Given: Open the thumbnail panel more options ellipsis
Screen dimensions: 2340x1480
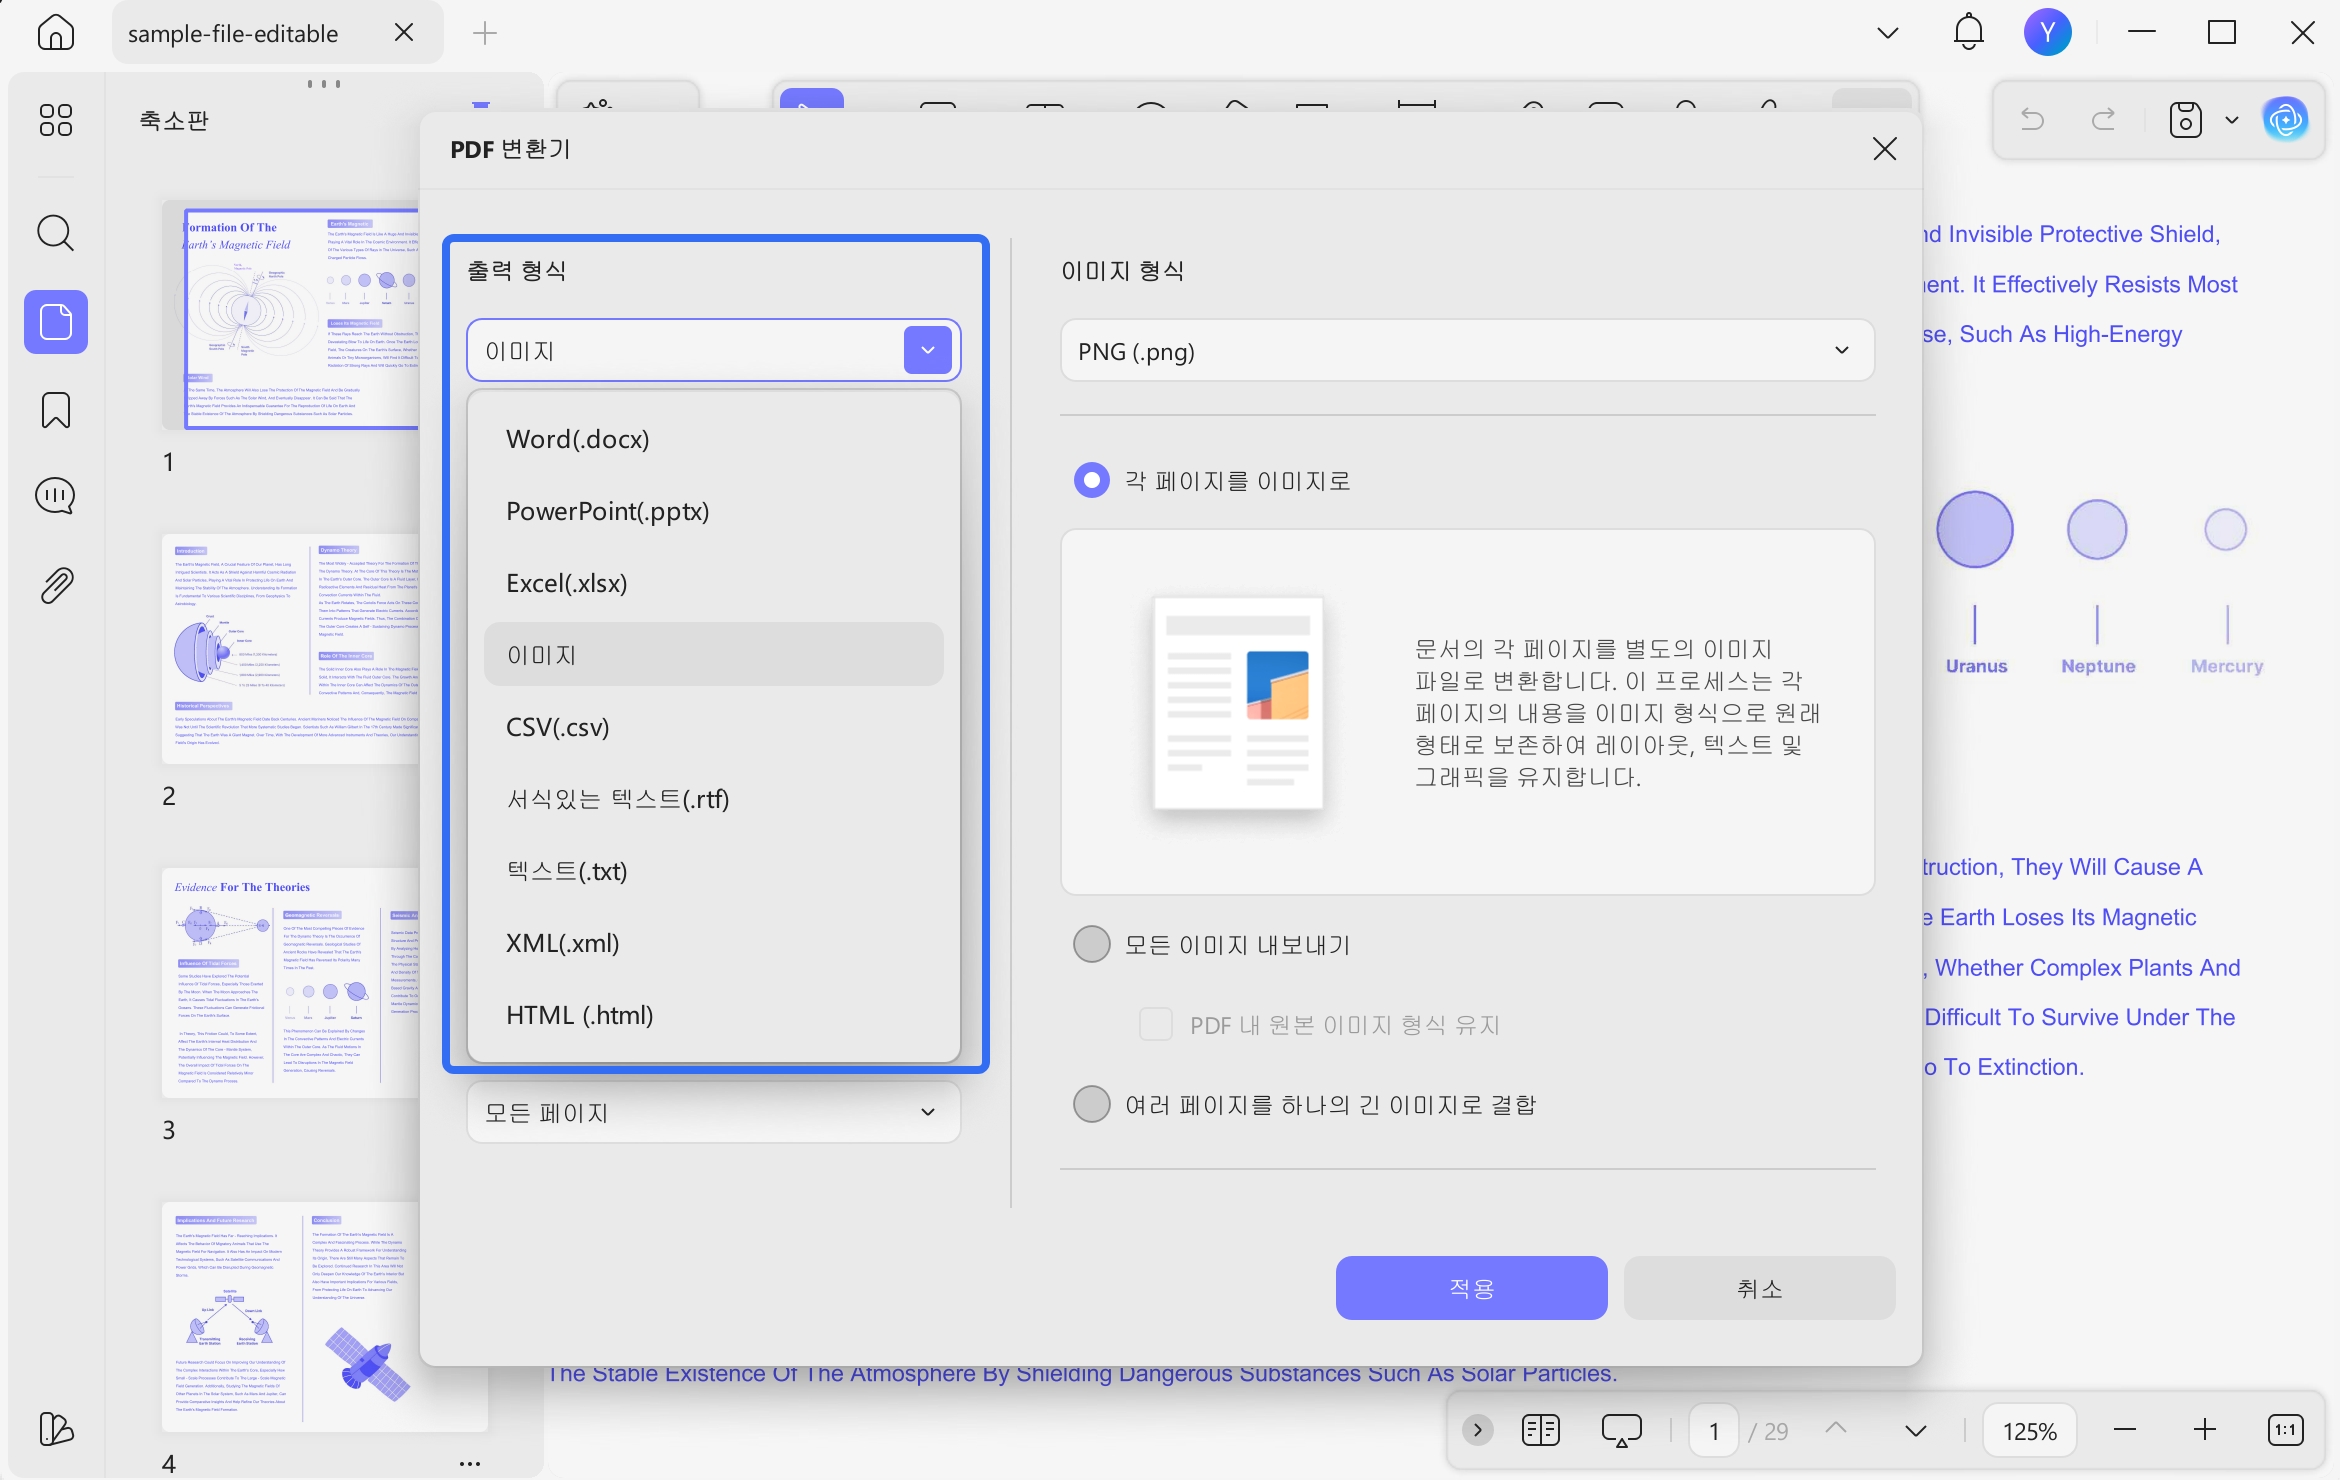Looking at the screenshot, I should point(470,1463).
